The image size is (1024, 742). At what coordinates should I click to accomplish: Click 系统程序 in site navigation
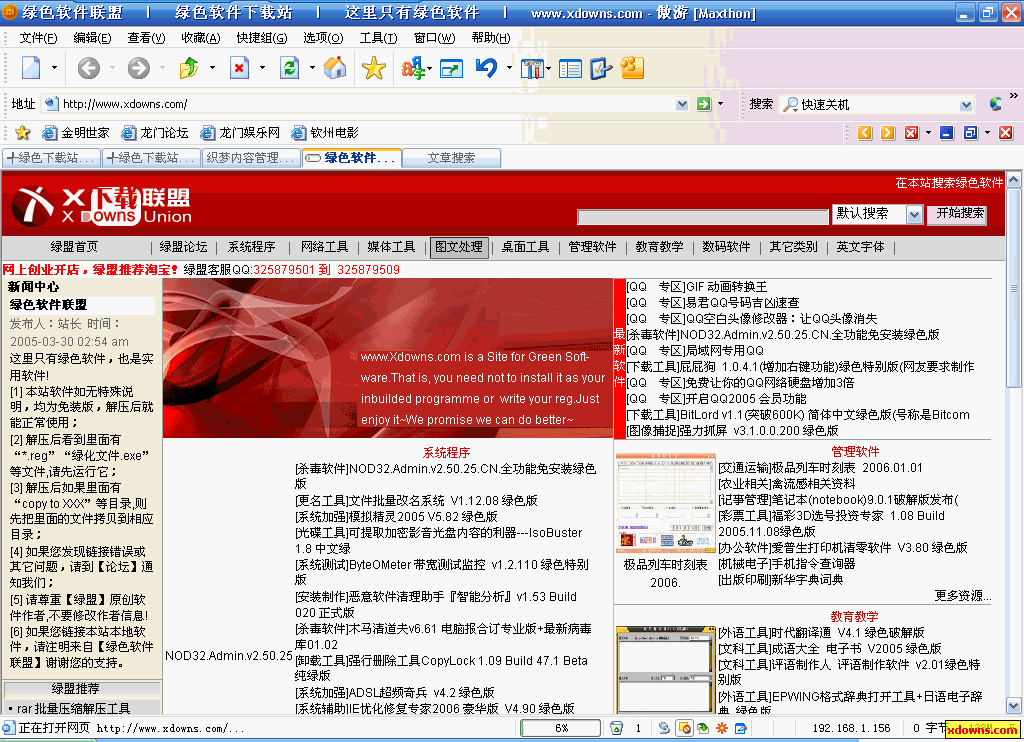[x=251, y=247]
